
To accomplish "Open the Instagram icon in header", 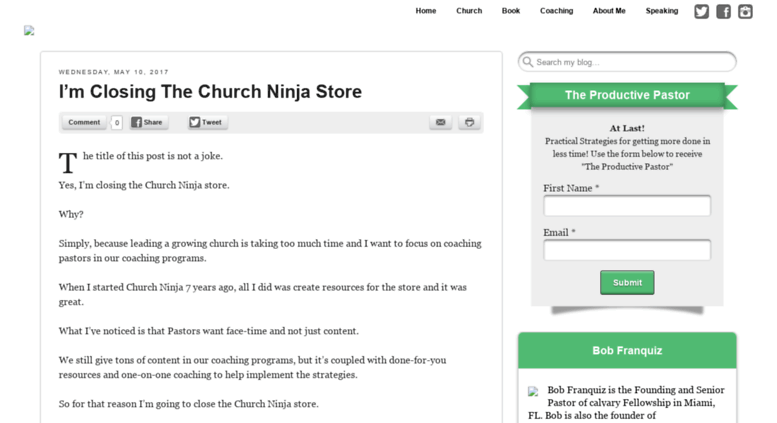I will [745, 11].
